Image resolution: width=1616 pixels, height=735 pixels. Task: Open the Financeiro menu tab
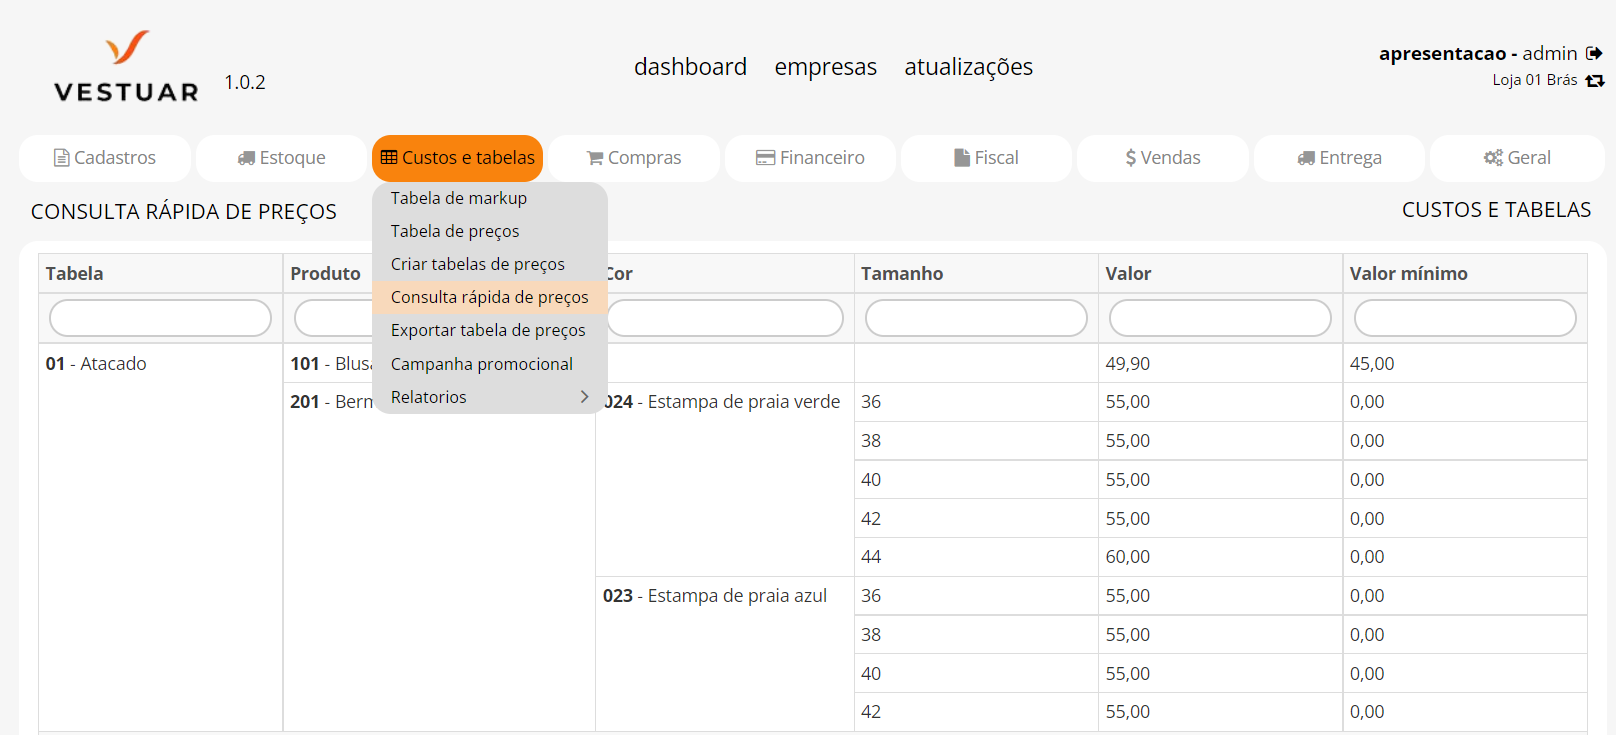point(810,158)
